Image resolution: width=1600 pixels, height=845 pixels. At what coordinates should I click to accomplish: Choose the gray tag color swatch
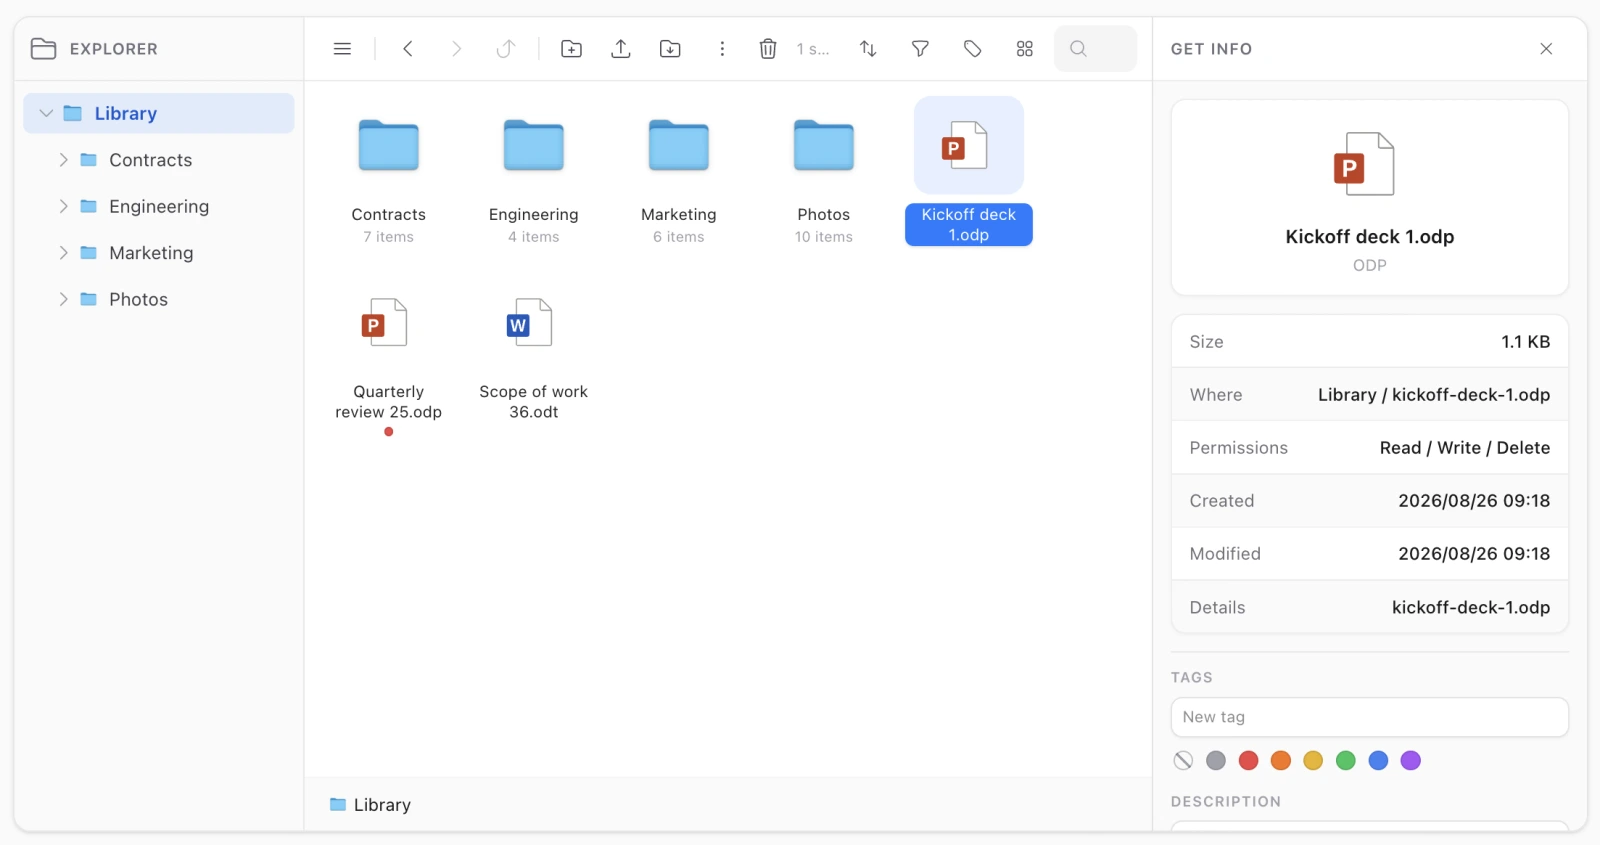pos(1216,761)
